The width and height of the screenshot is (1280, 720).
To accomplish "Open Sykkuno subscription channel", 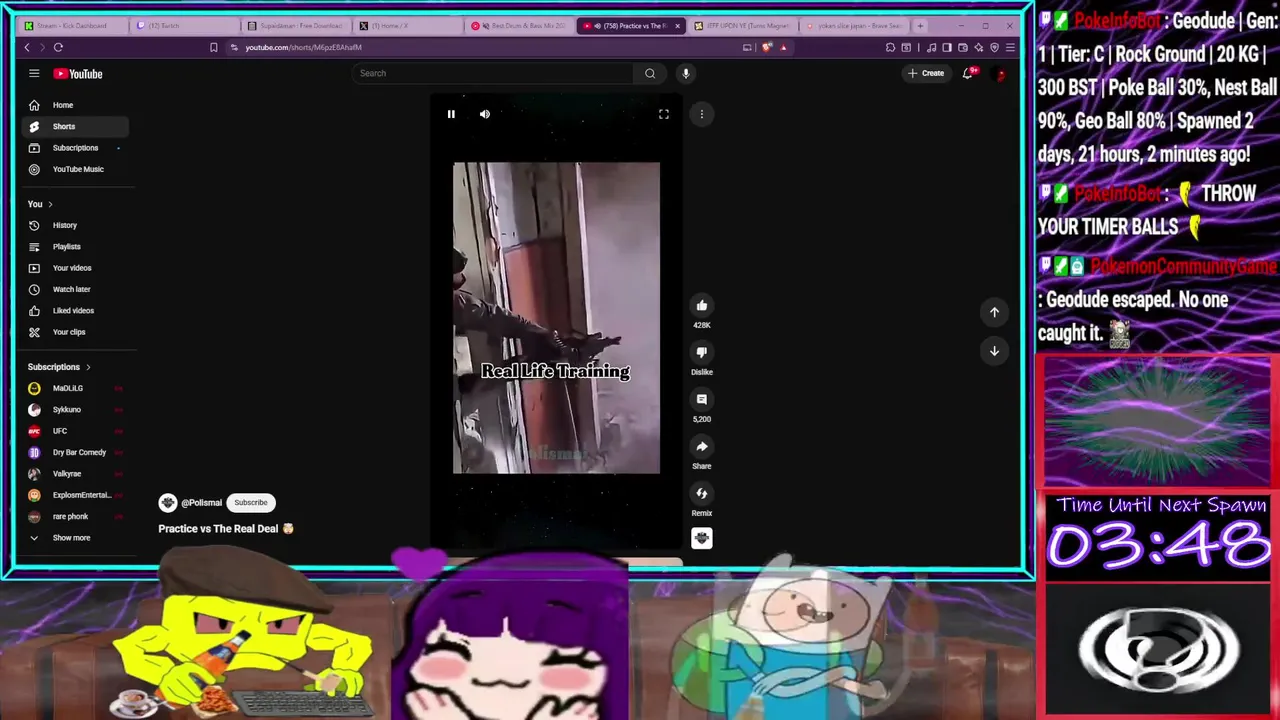I will pos(75,410).
